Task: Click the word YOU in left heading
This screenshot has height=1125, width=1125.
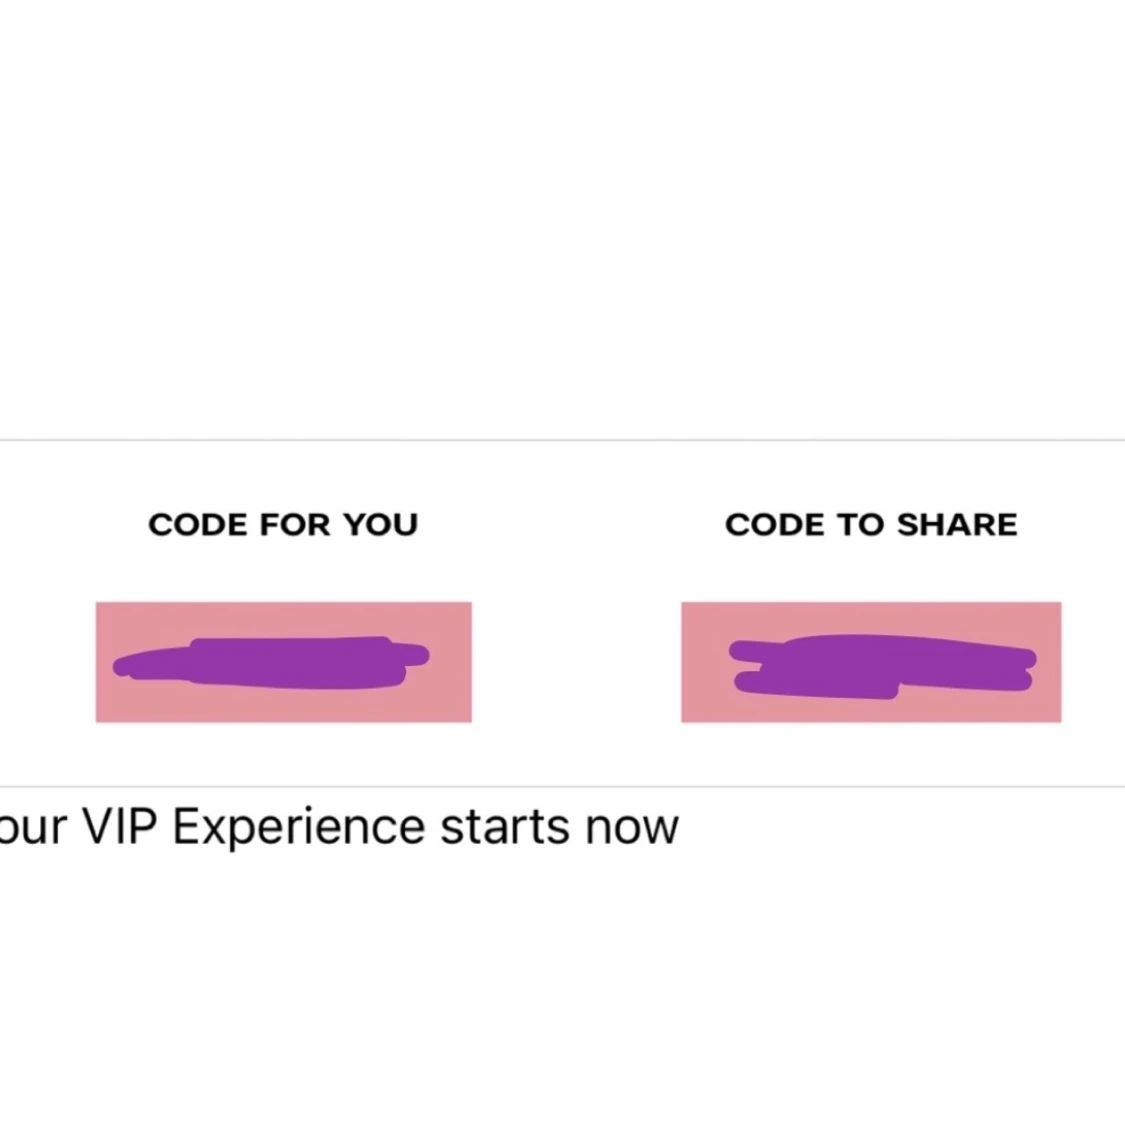Action: click(380, 524)
